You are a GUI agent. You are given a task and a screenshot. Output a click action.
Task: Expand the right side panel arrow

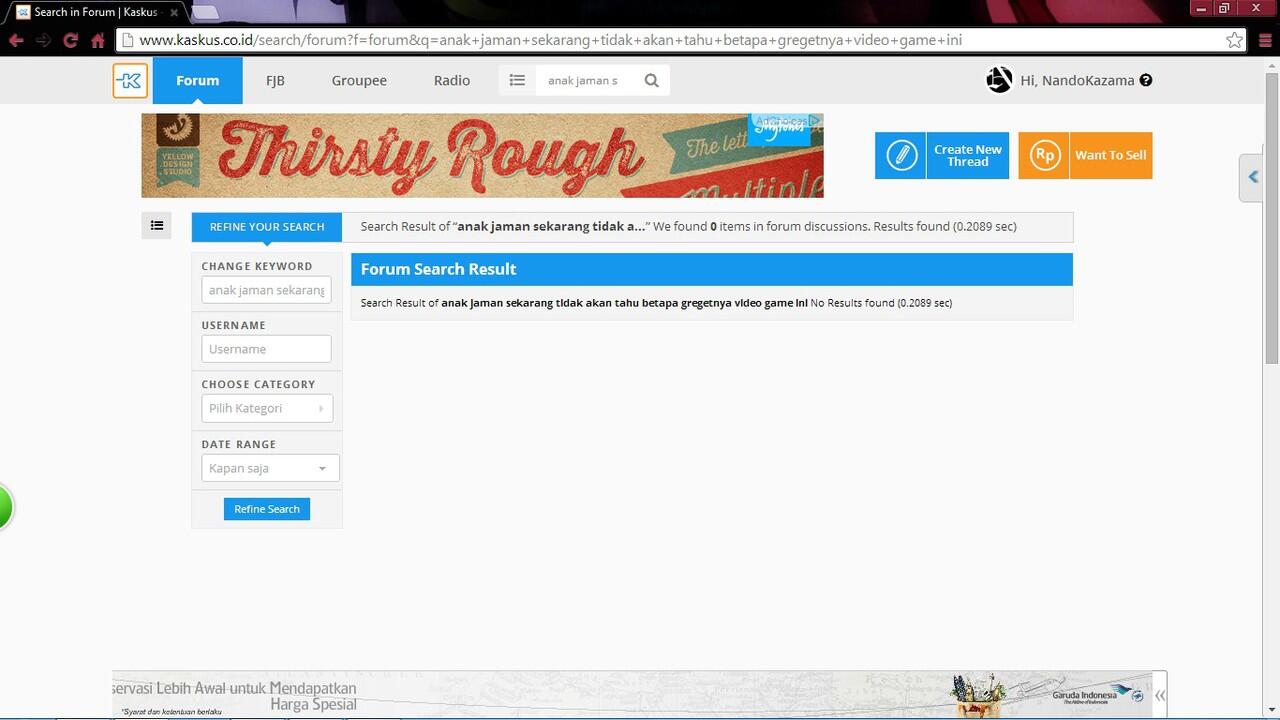[x=1253, y=177]
